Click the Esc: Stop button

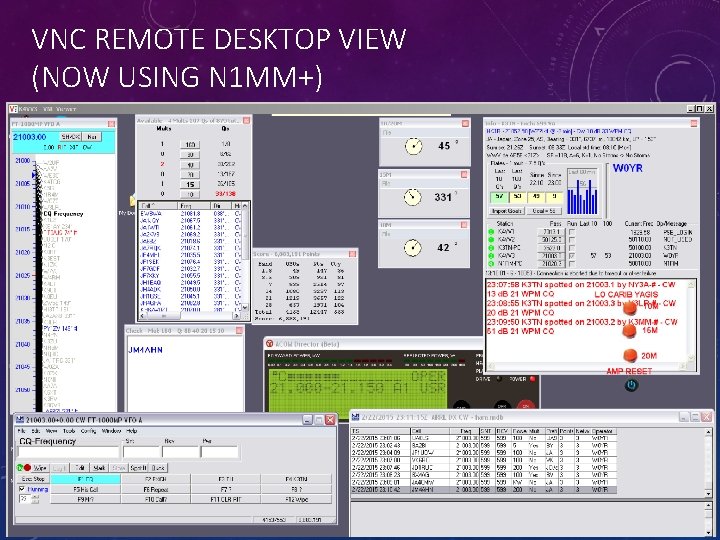(x=33, y=479)
